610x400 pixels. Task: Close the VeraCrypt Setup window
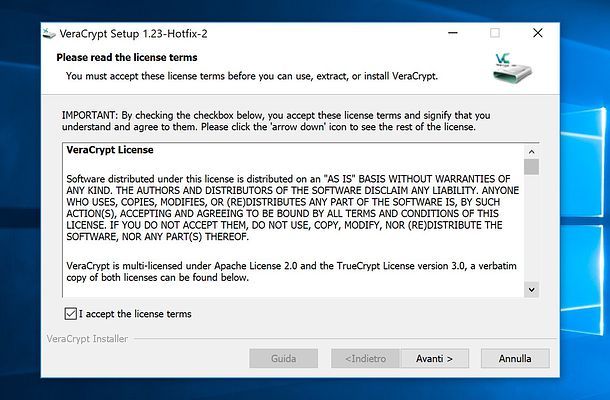click(x=538, y=33)
